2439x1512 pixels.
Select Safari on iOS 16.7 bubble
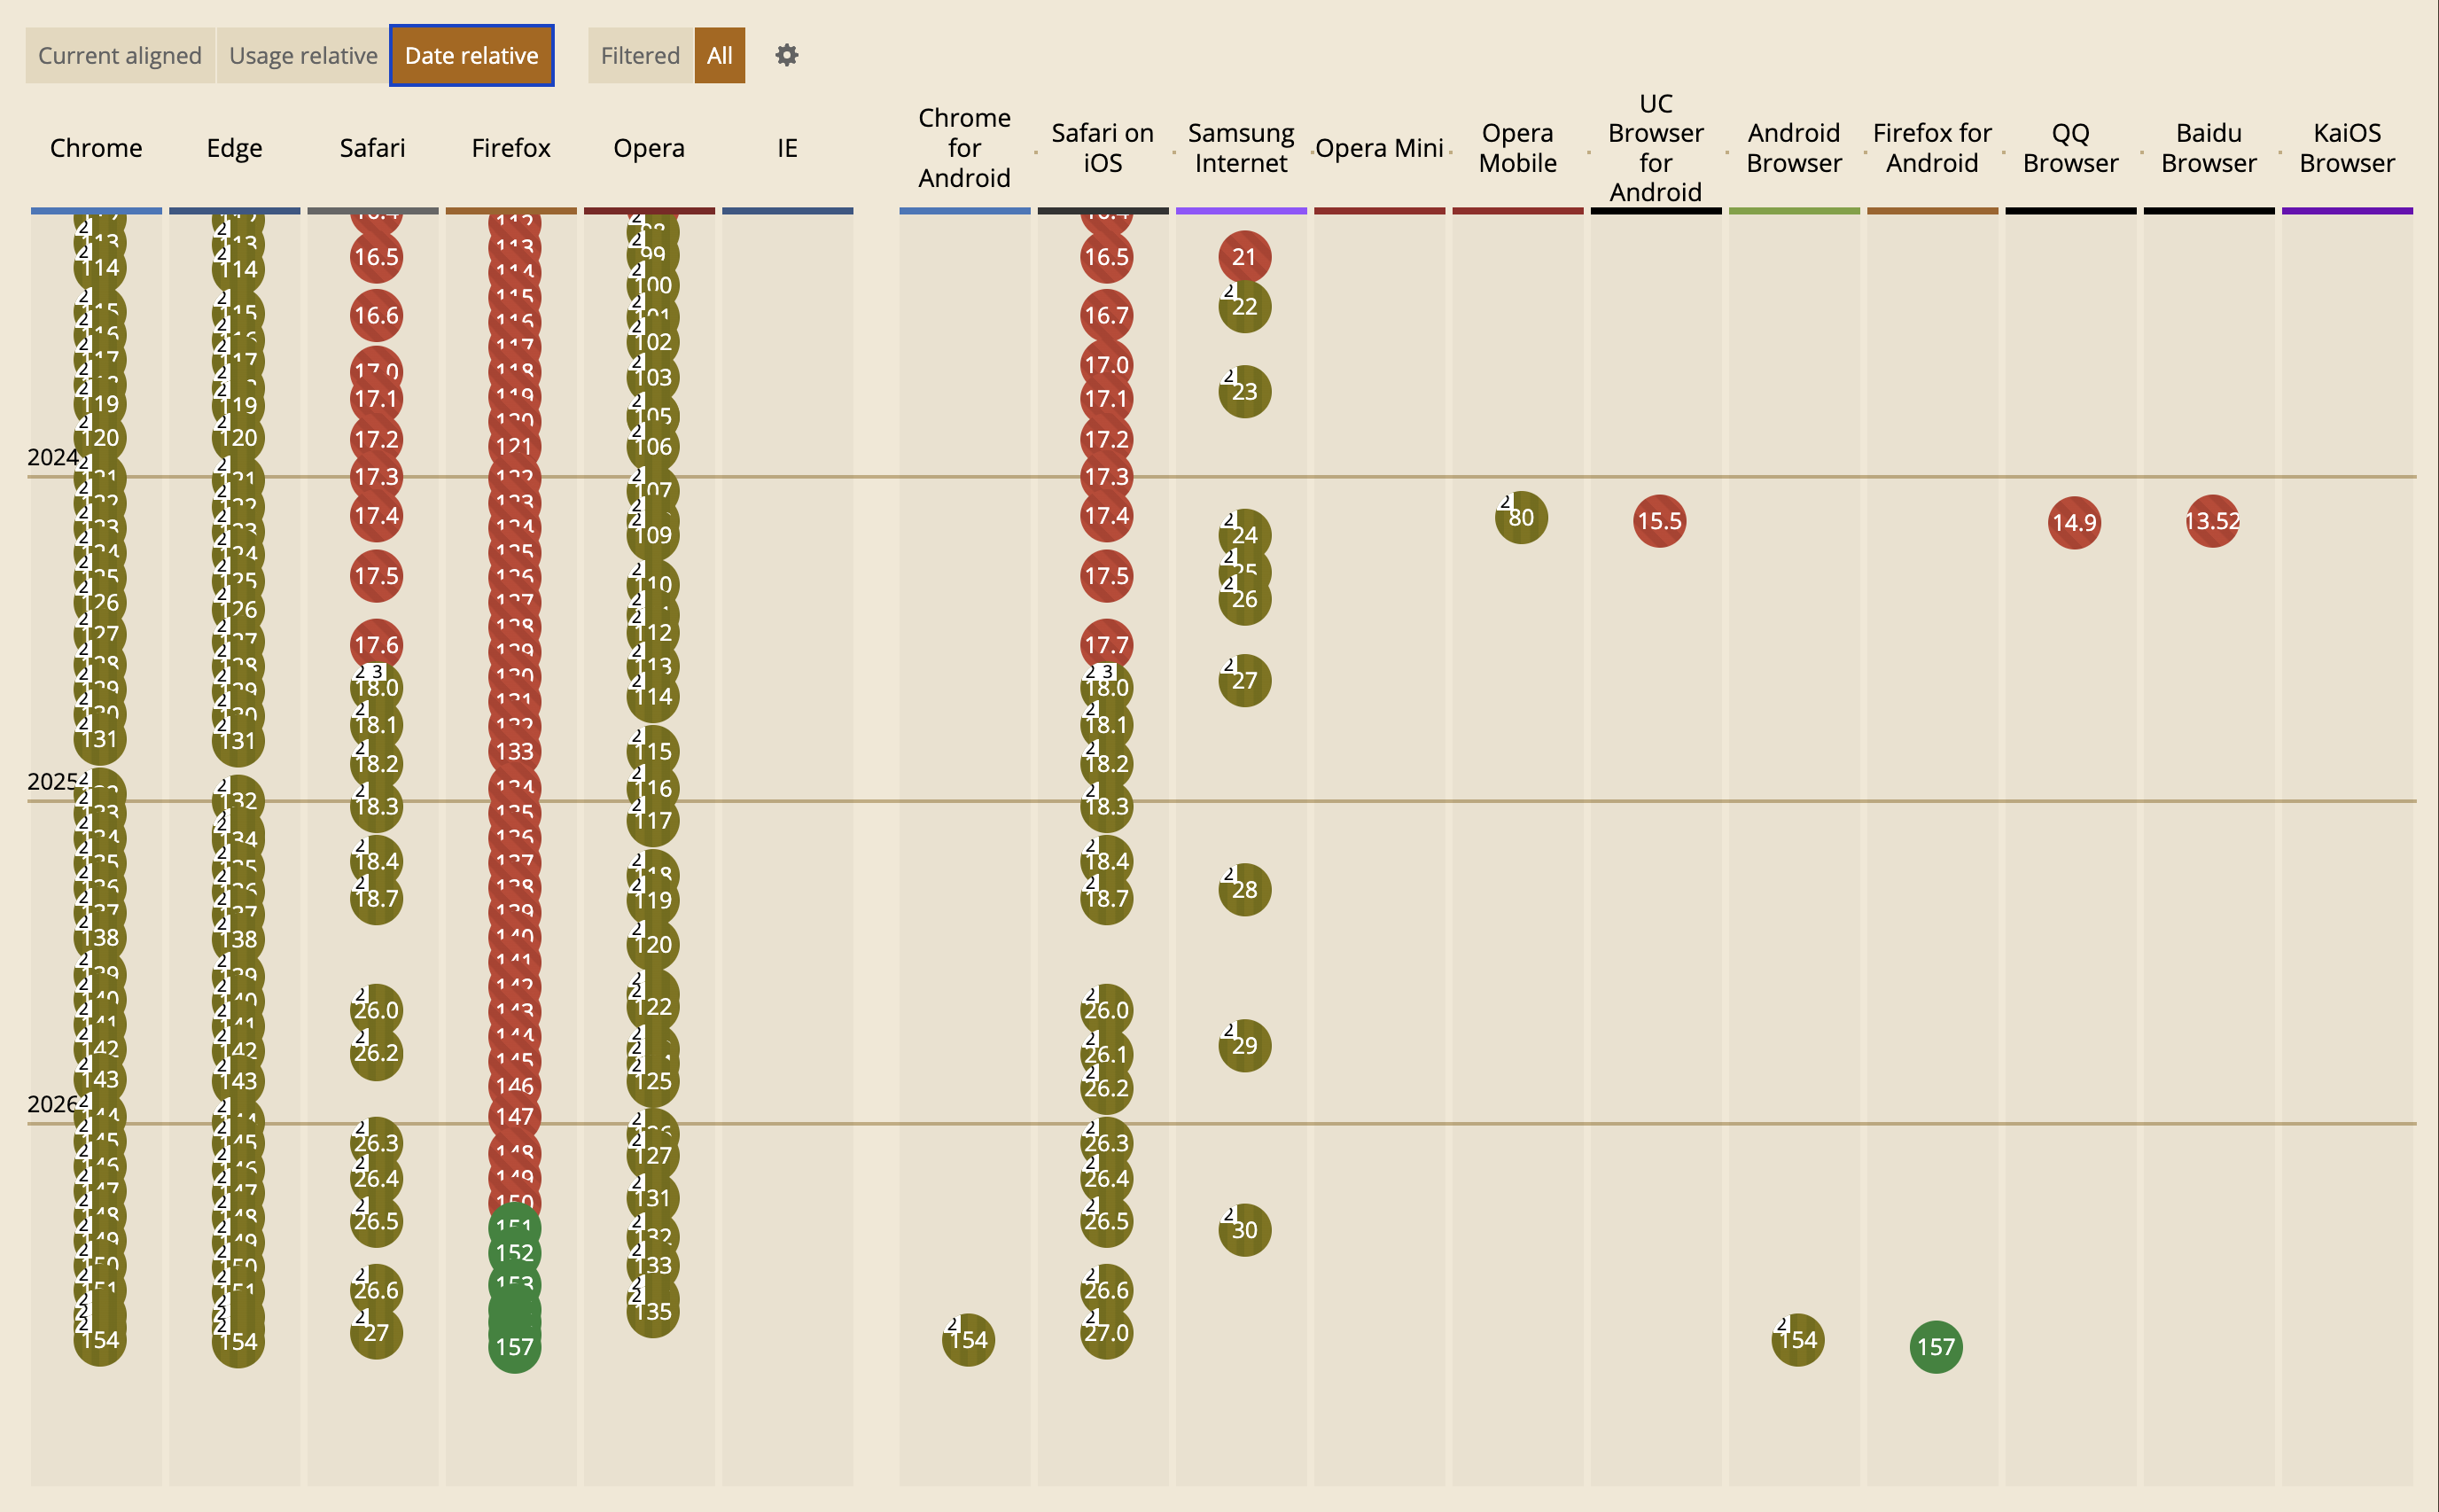pyautogui.click(x=1106, y=316)
